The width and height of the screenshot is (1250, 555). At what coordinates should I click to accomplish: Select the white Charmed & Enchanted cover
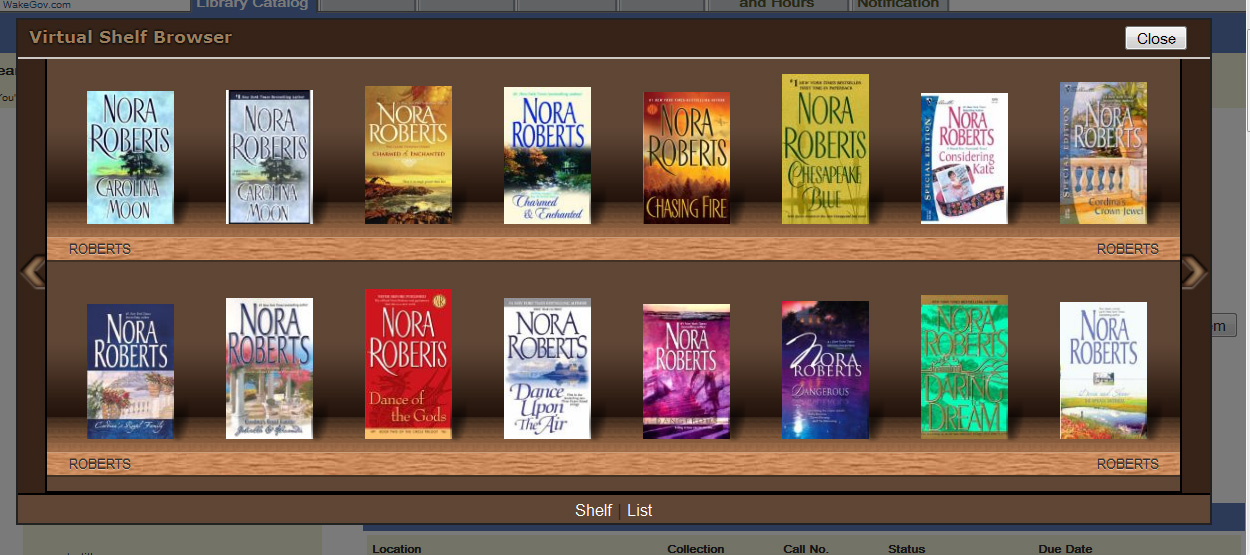click(547, 155)
